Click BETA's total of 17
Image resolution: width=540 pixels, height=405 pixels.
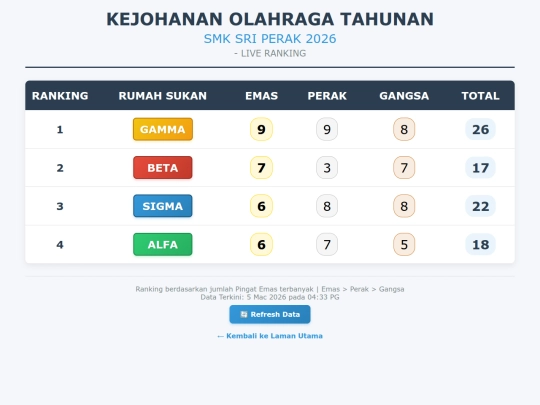pyautogui.click(x=480, y=168)
